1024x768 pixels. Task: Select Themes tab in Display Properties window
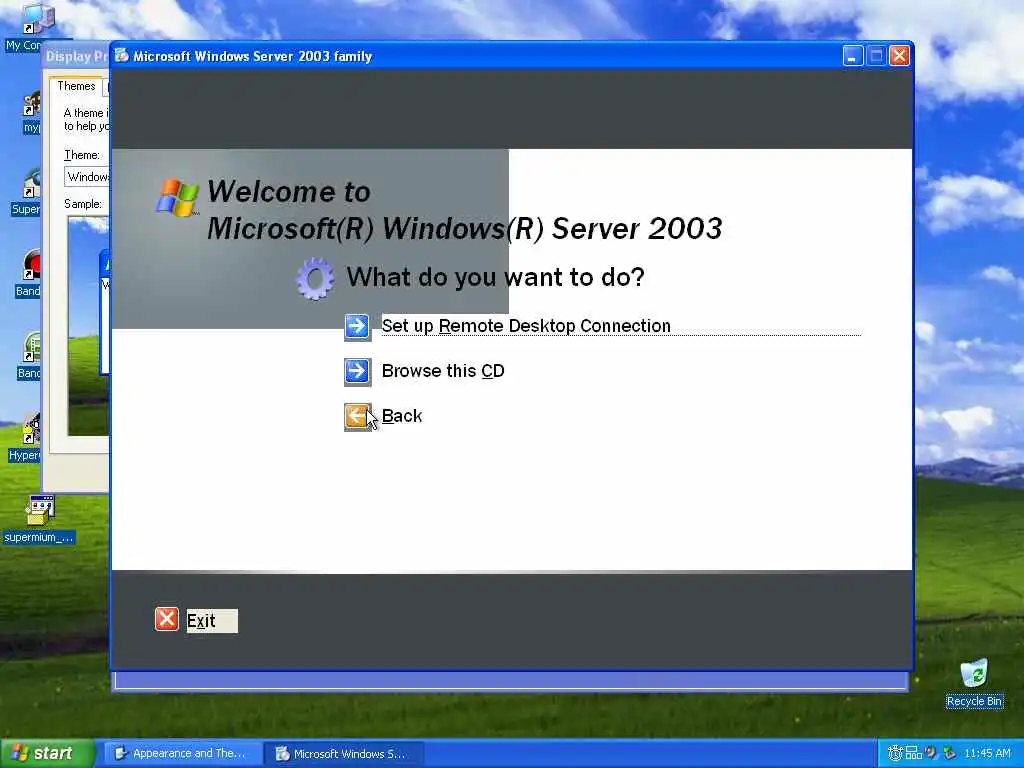[76, 86]
